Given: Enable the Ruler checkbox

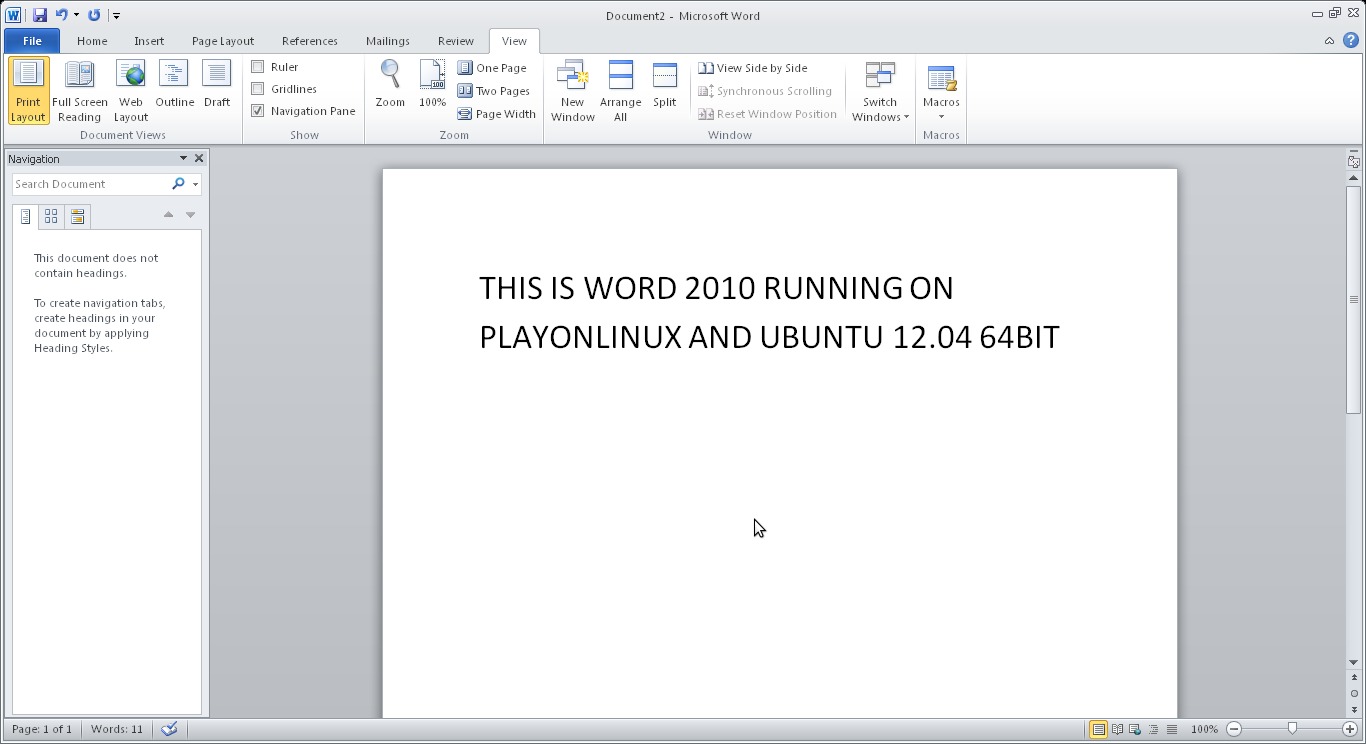Looking at the screenshot, I should click(x=258, y=67).
